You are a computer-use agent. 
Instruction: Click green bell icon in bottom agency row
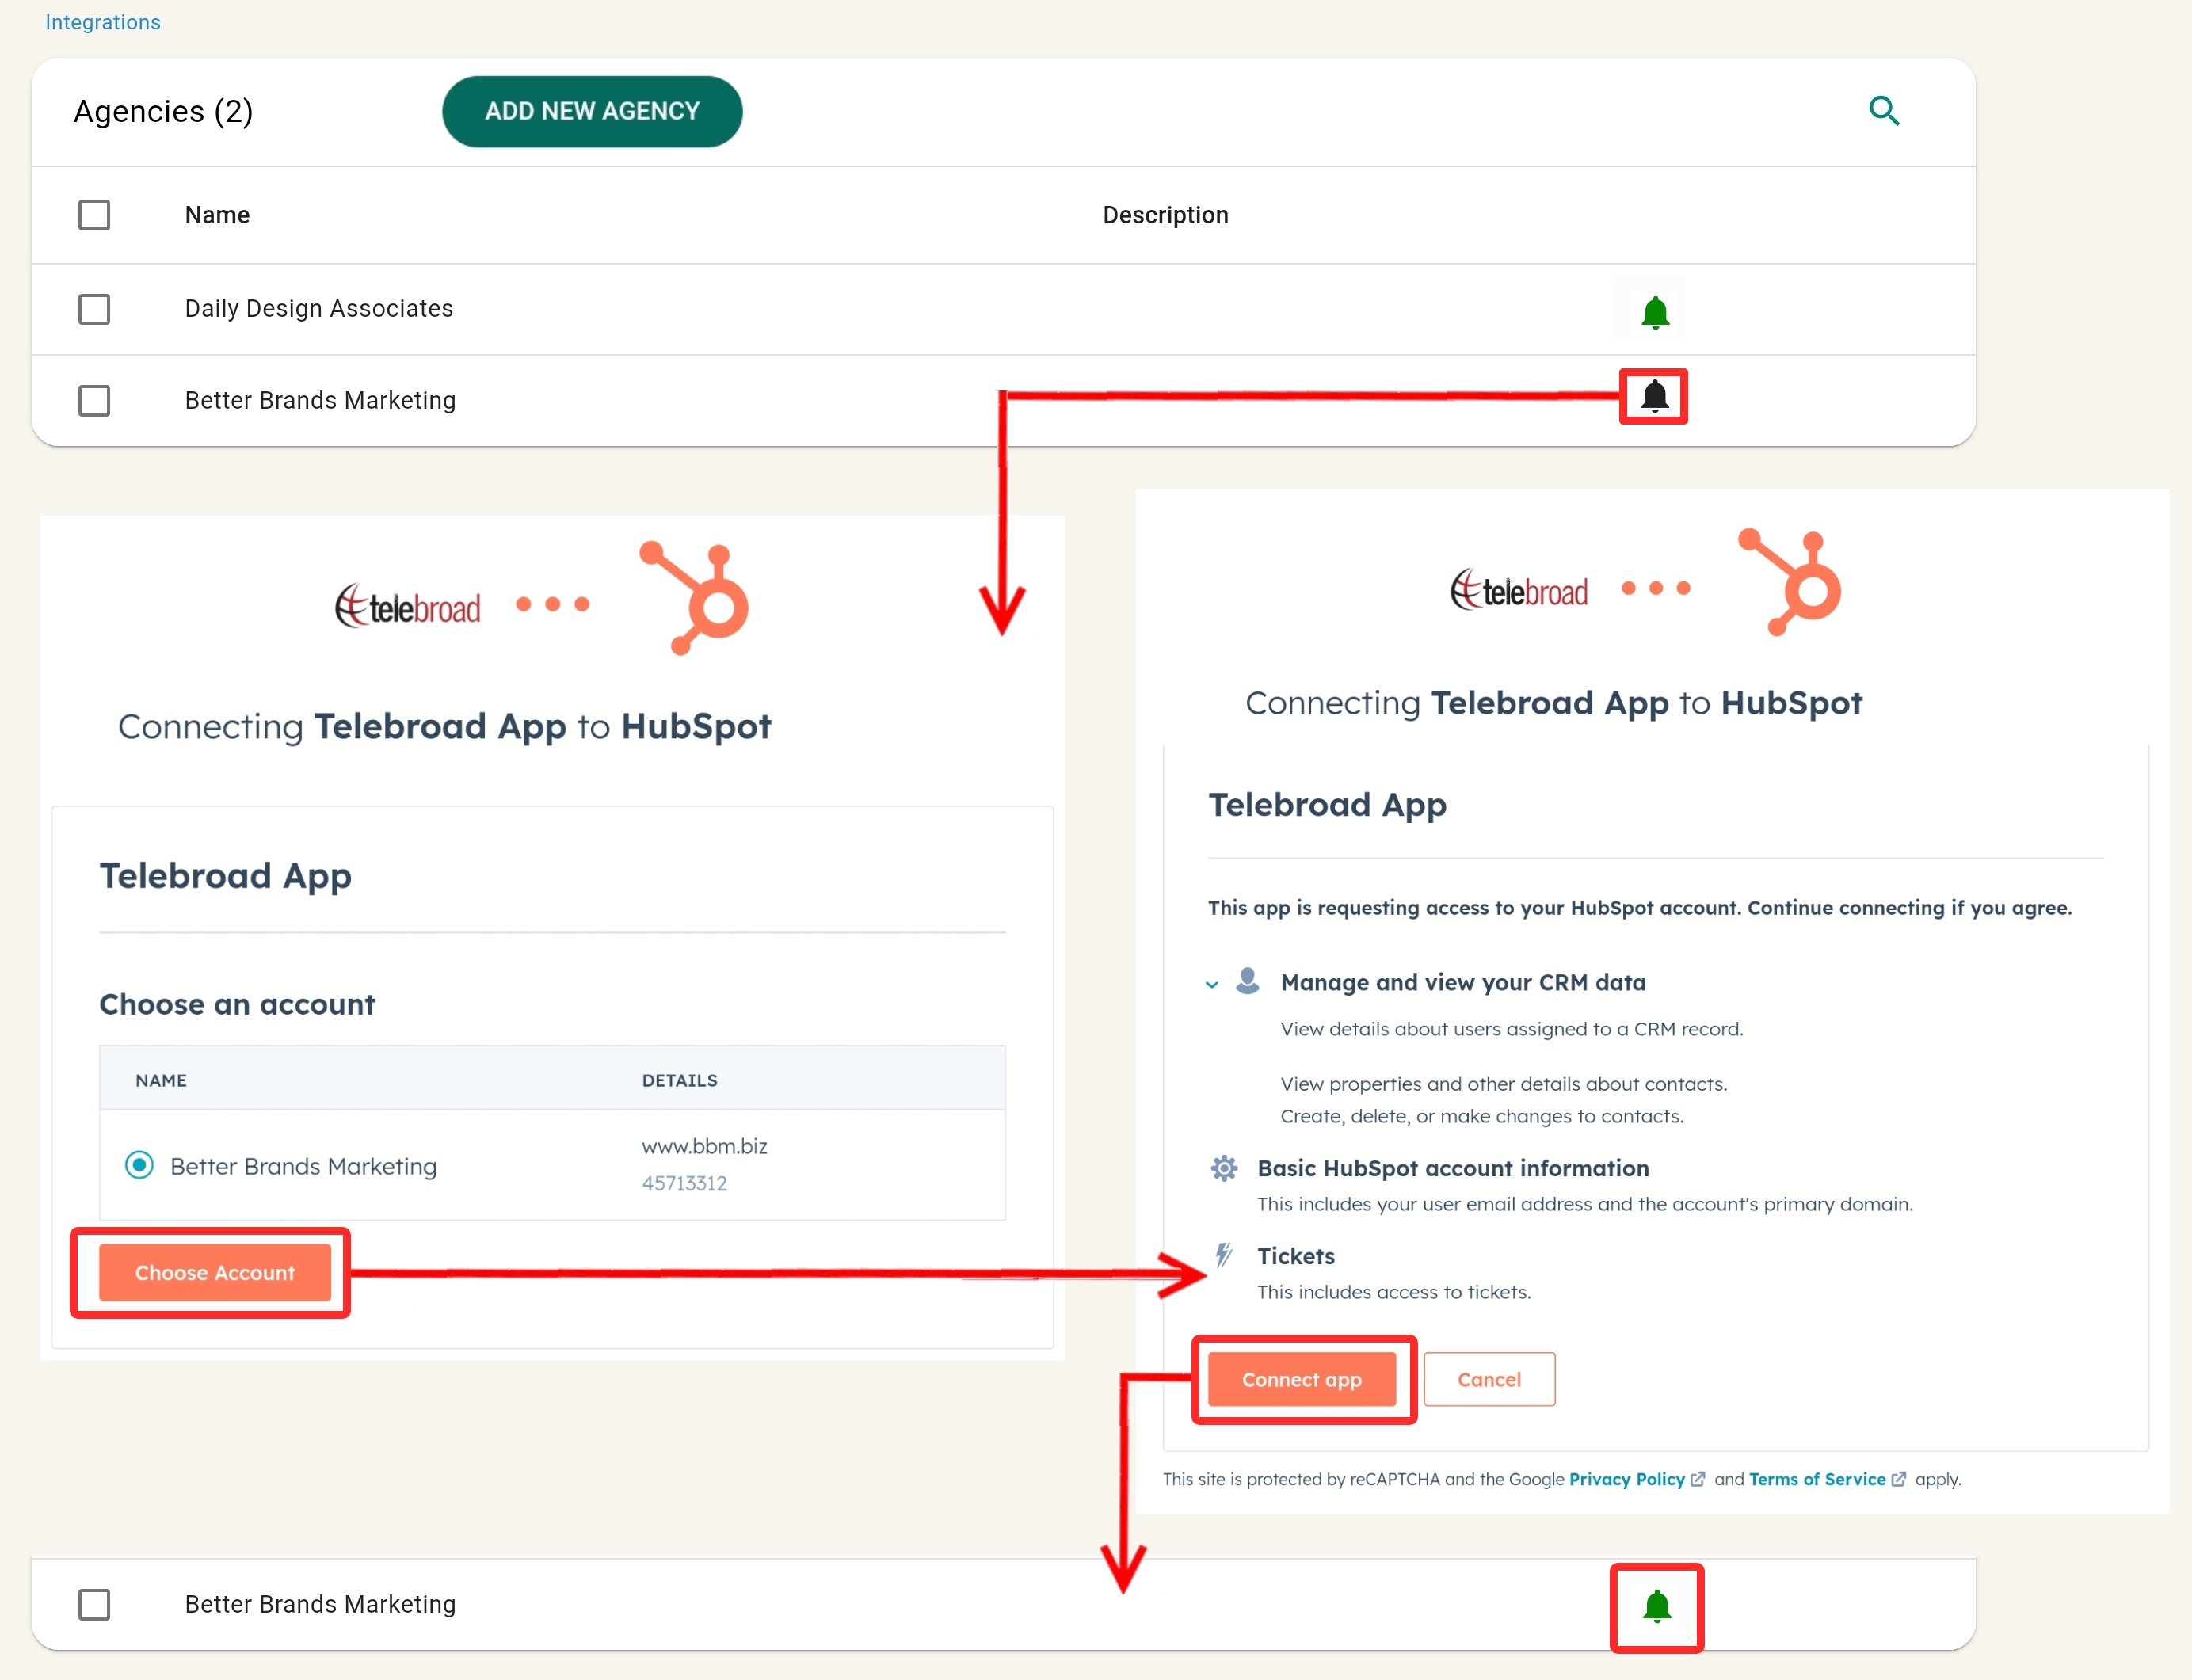click(x=1656, y=1606)
